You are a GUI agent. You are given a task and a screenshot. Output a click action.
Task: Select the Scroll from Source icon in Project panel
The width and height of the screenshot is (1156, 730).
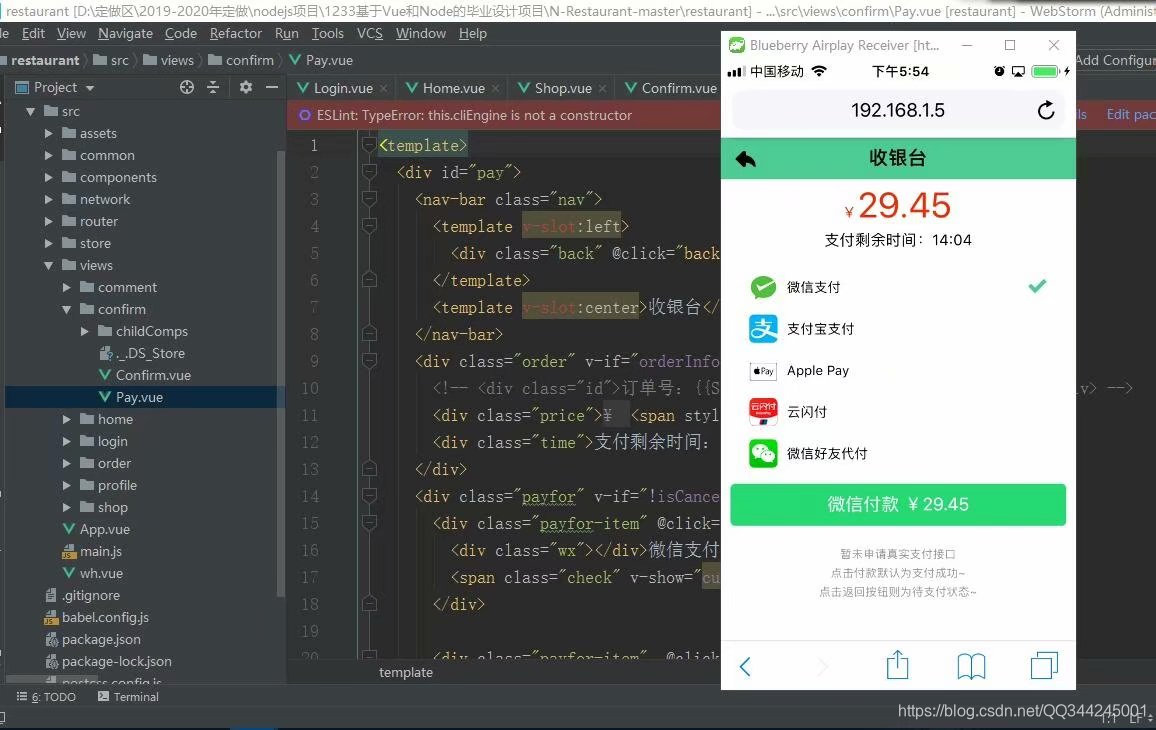(186, 87)
